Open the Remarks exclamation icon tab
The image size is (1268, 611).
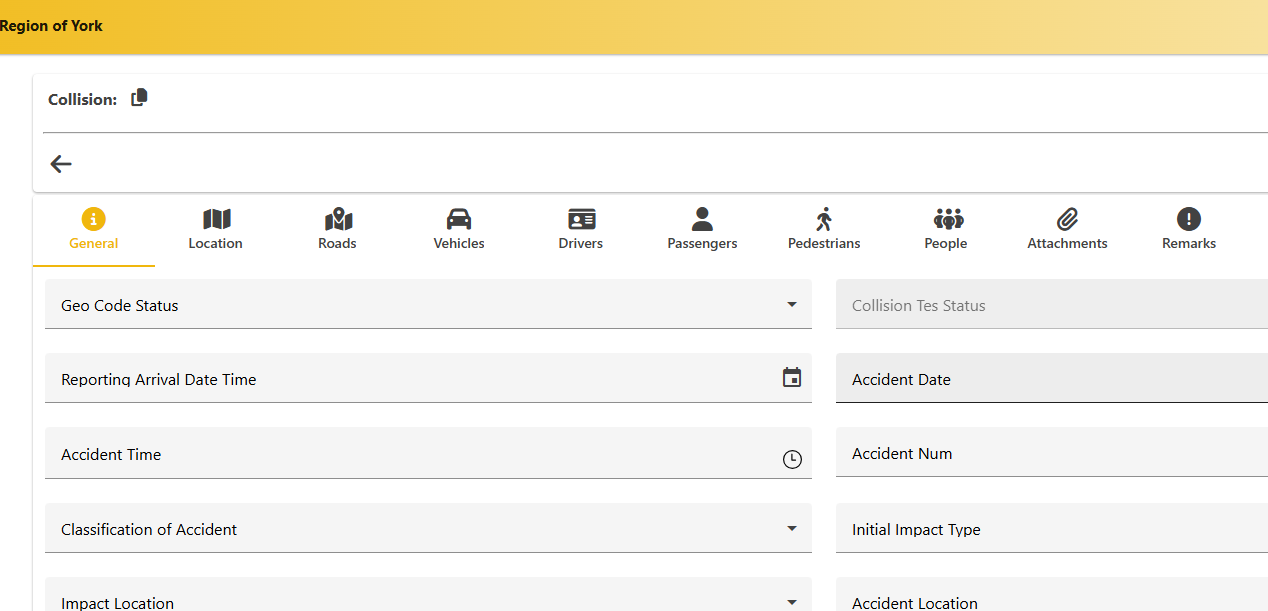[1188, 229]
